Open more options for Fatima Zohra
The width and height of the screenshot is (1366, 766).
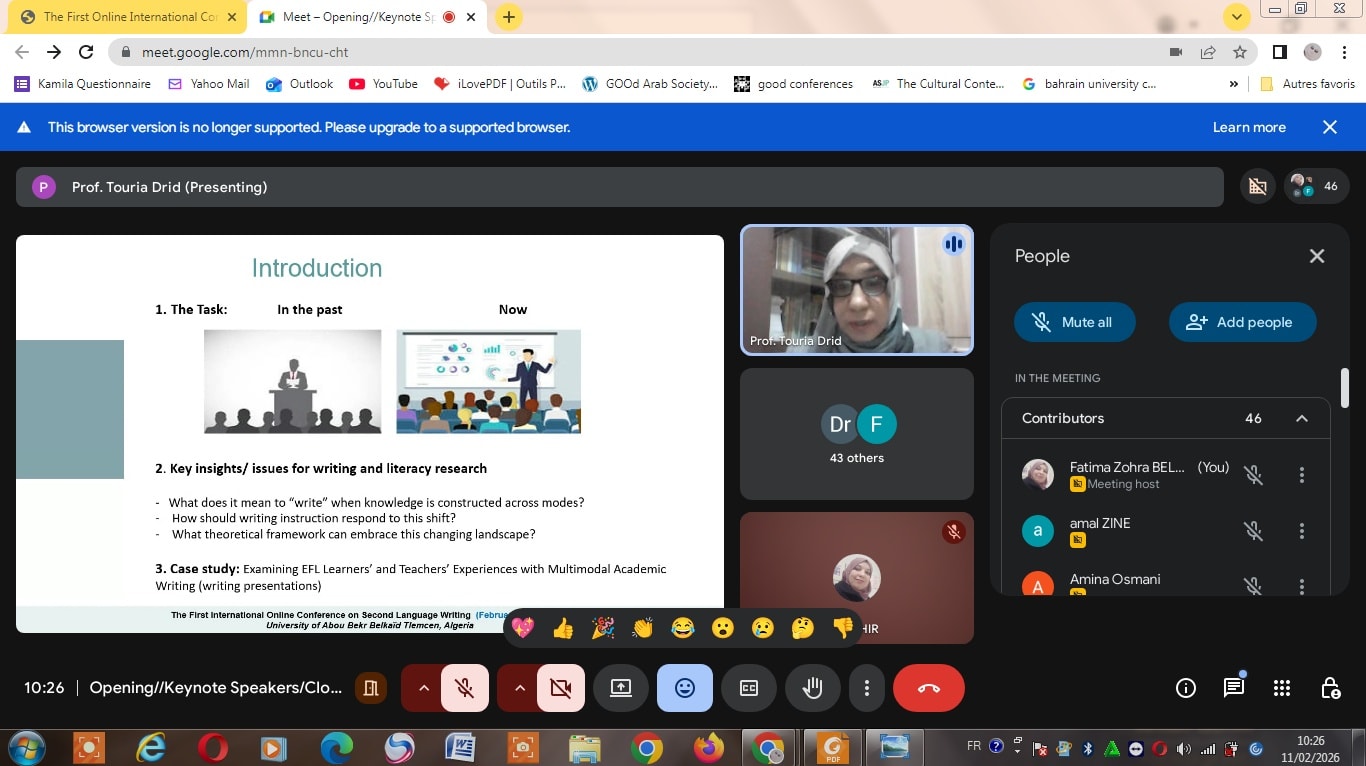tap(1301, 475)
